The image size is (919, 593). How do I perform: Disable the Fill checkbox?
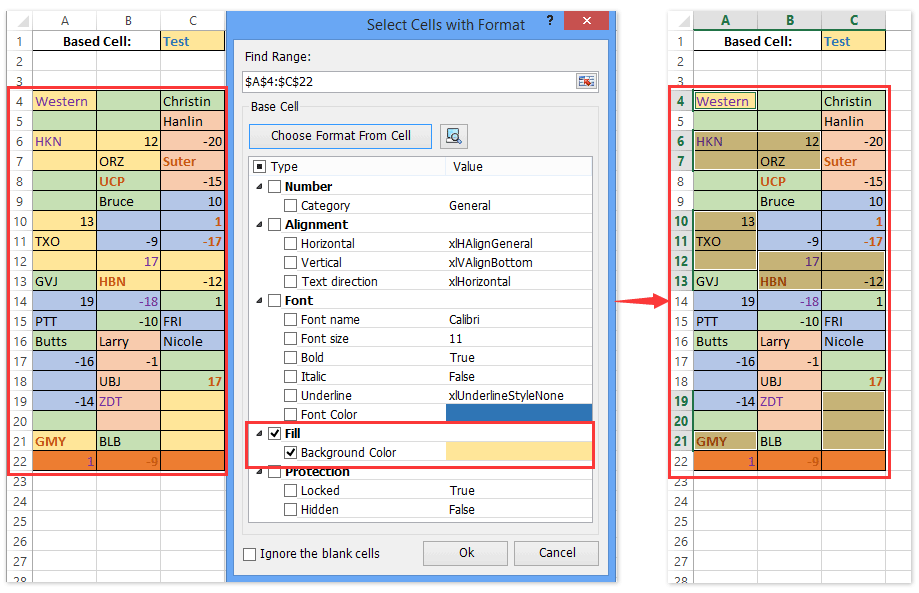275,433
